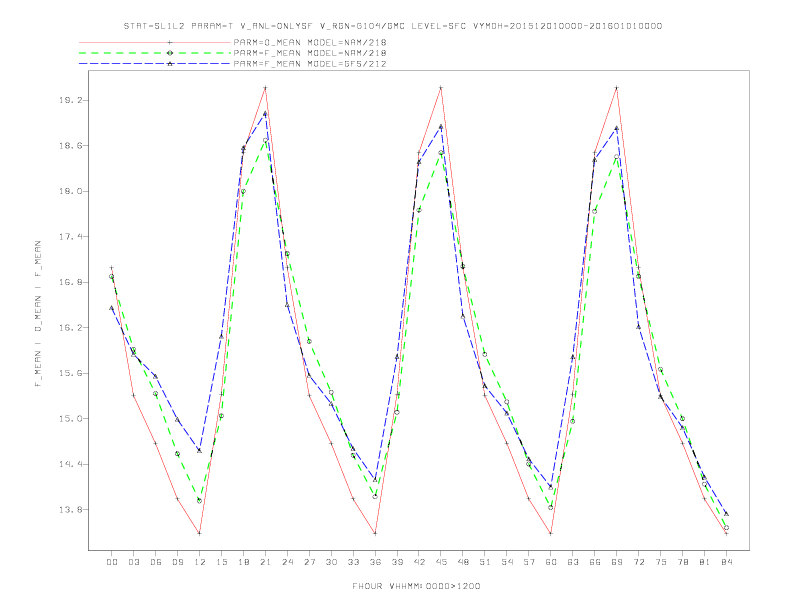This screenshot has width=792, height=612.
Task: Click x-axis forecast hour label 48
Action: tap(463, 562)
